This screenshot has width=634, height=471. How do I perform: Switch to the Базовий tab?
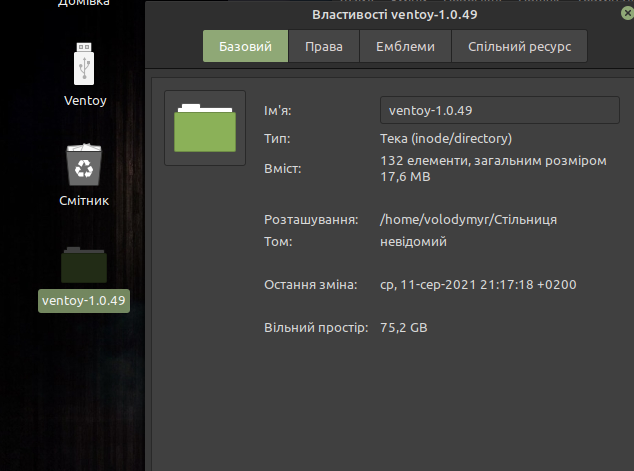coord(245,46)
